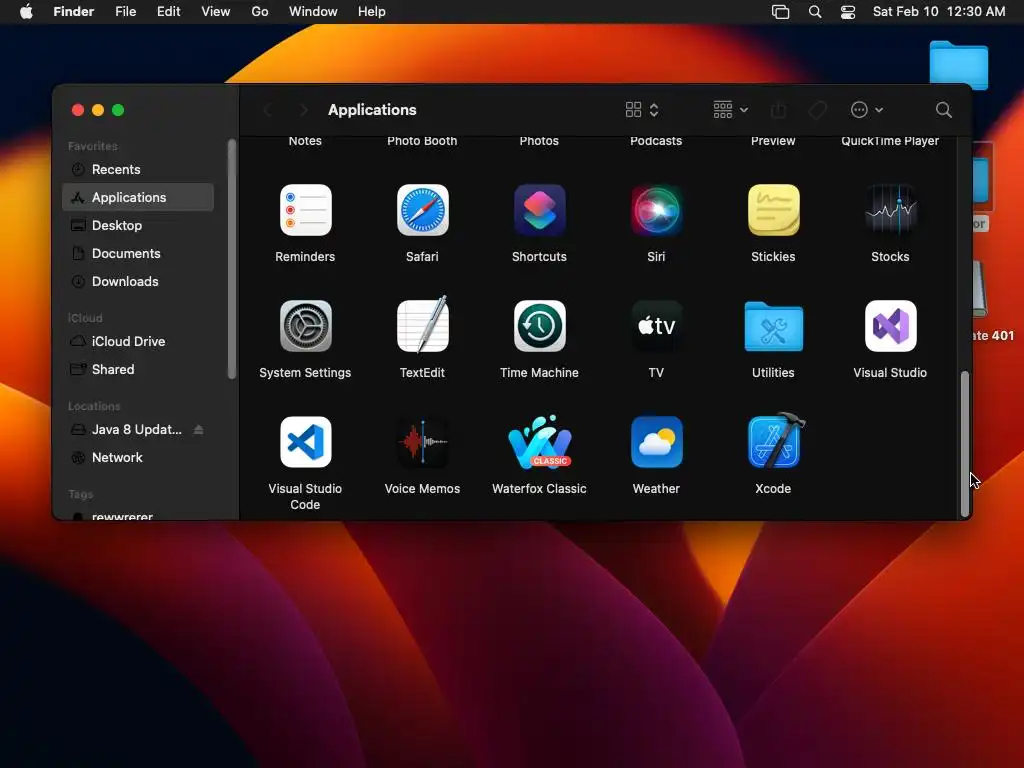
Task: Select the Time Machine app icon
Action: pos(539,326)
